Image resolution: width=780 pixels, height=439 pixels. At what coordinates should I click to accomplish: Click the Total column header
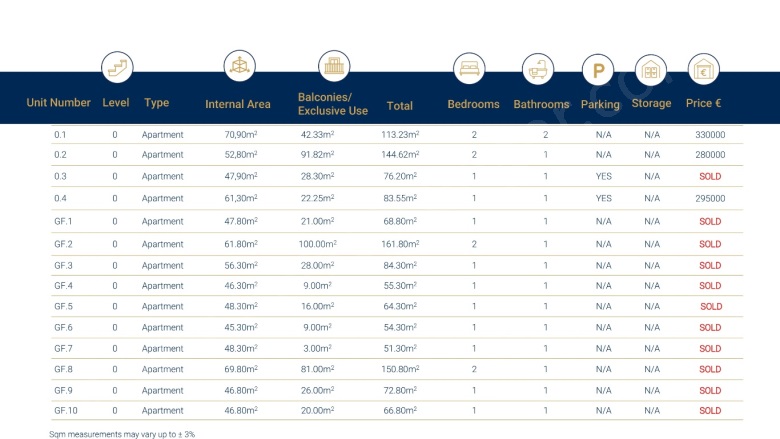(400, 105)
